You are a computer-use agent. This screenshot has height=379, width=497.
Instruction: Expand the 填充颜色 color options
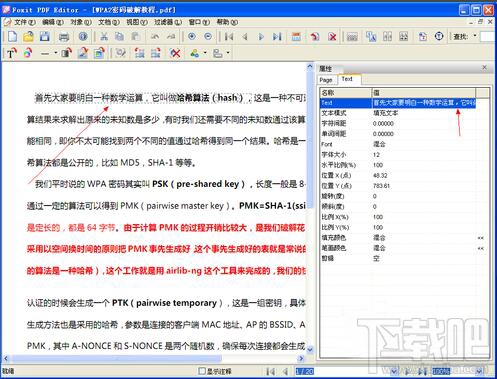tap(480, 238)
